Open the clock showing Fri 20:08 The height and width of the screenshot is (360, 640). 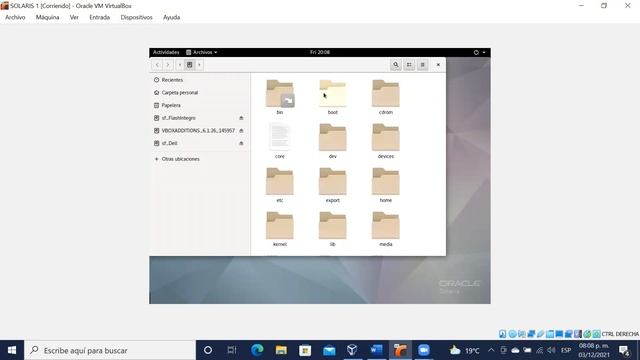pyautogui.click(x=320, y=52)
